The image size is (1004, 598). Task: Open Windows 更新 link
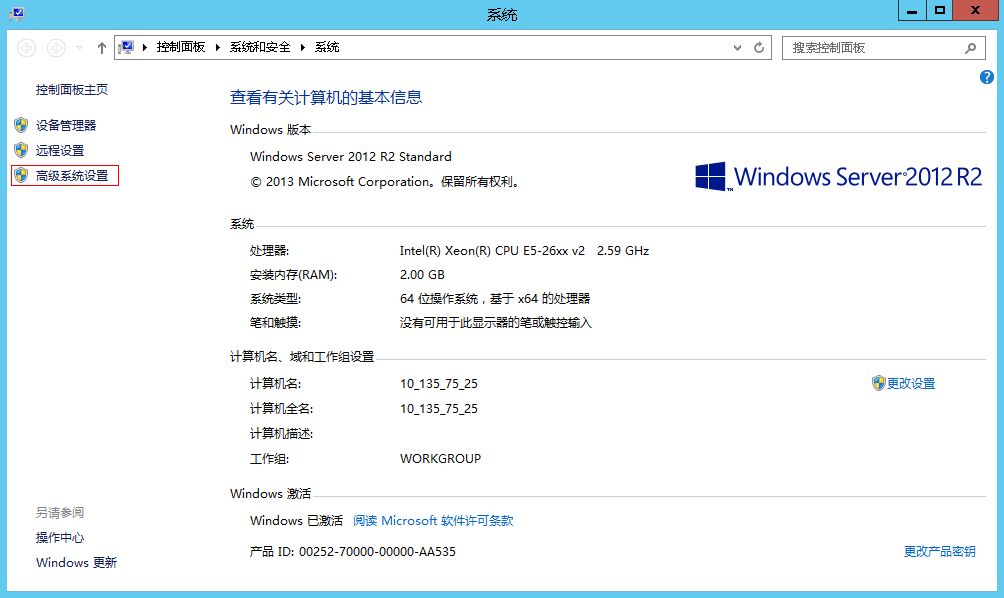tap(77, 563)
